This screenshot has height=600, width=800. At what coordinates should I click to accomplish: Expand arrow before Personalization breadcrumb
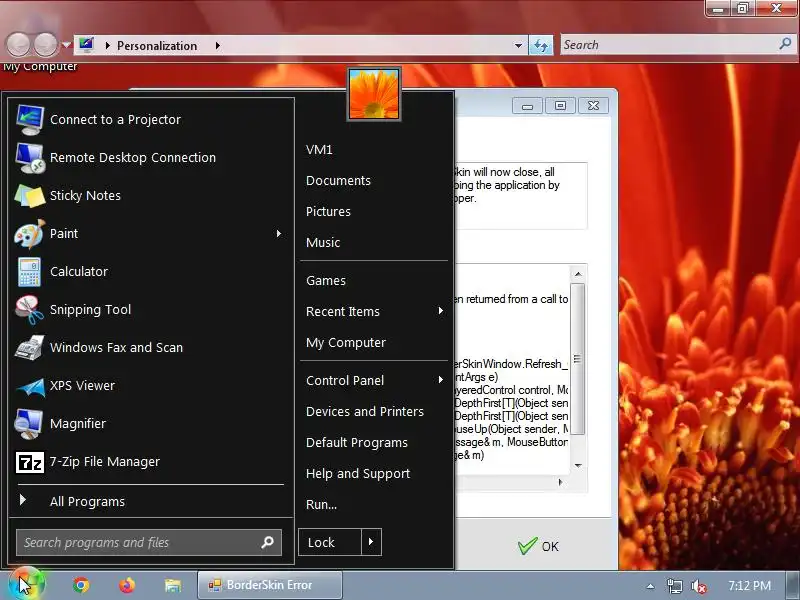pyautogui.click(x=107, y=45)
